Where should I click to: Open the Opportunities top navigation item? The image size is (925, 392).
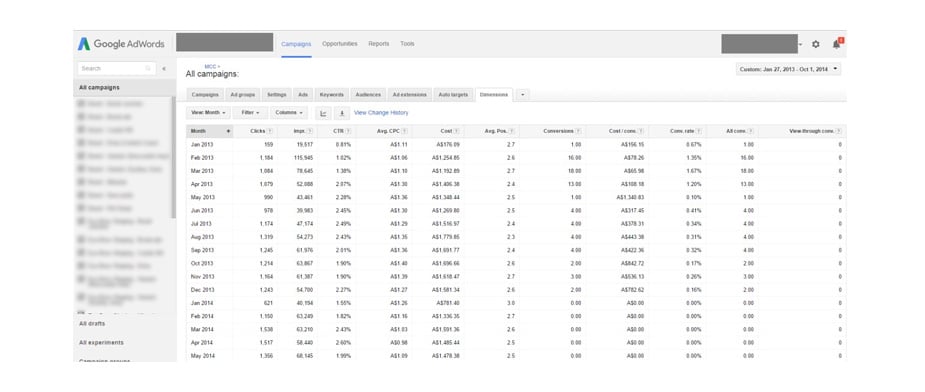click(340, 44)
